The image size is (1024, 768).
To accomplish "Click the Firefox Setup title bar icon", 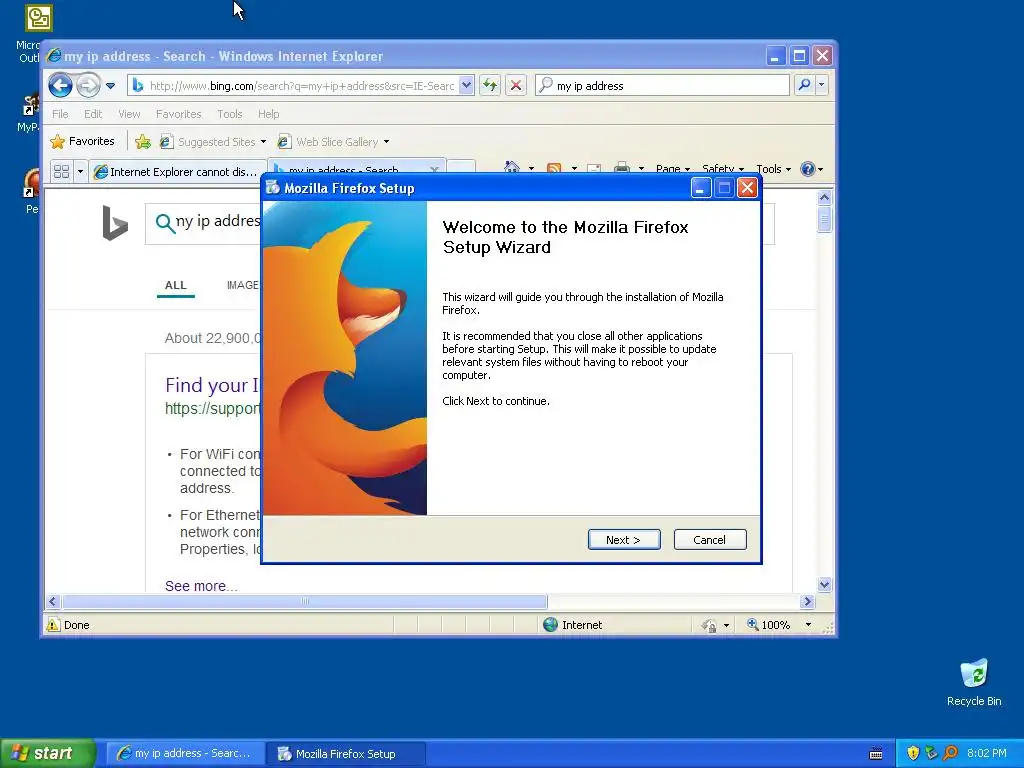I will (x=273, y=187).
